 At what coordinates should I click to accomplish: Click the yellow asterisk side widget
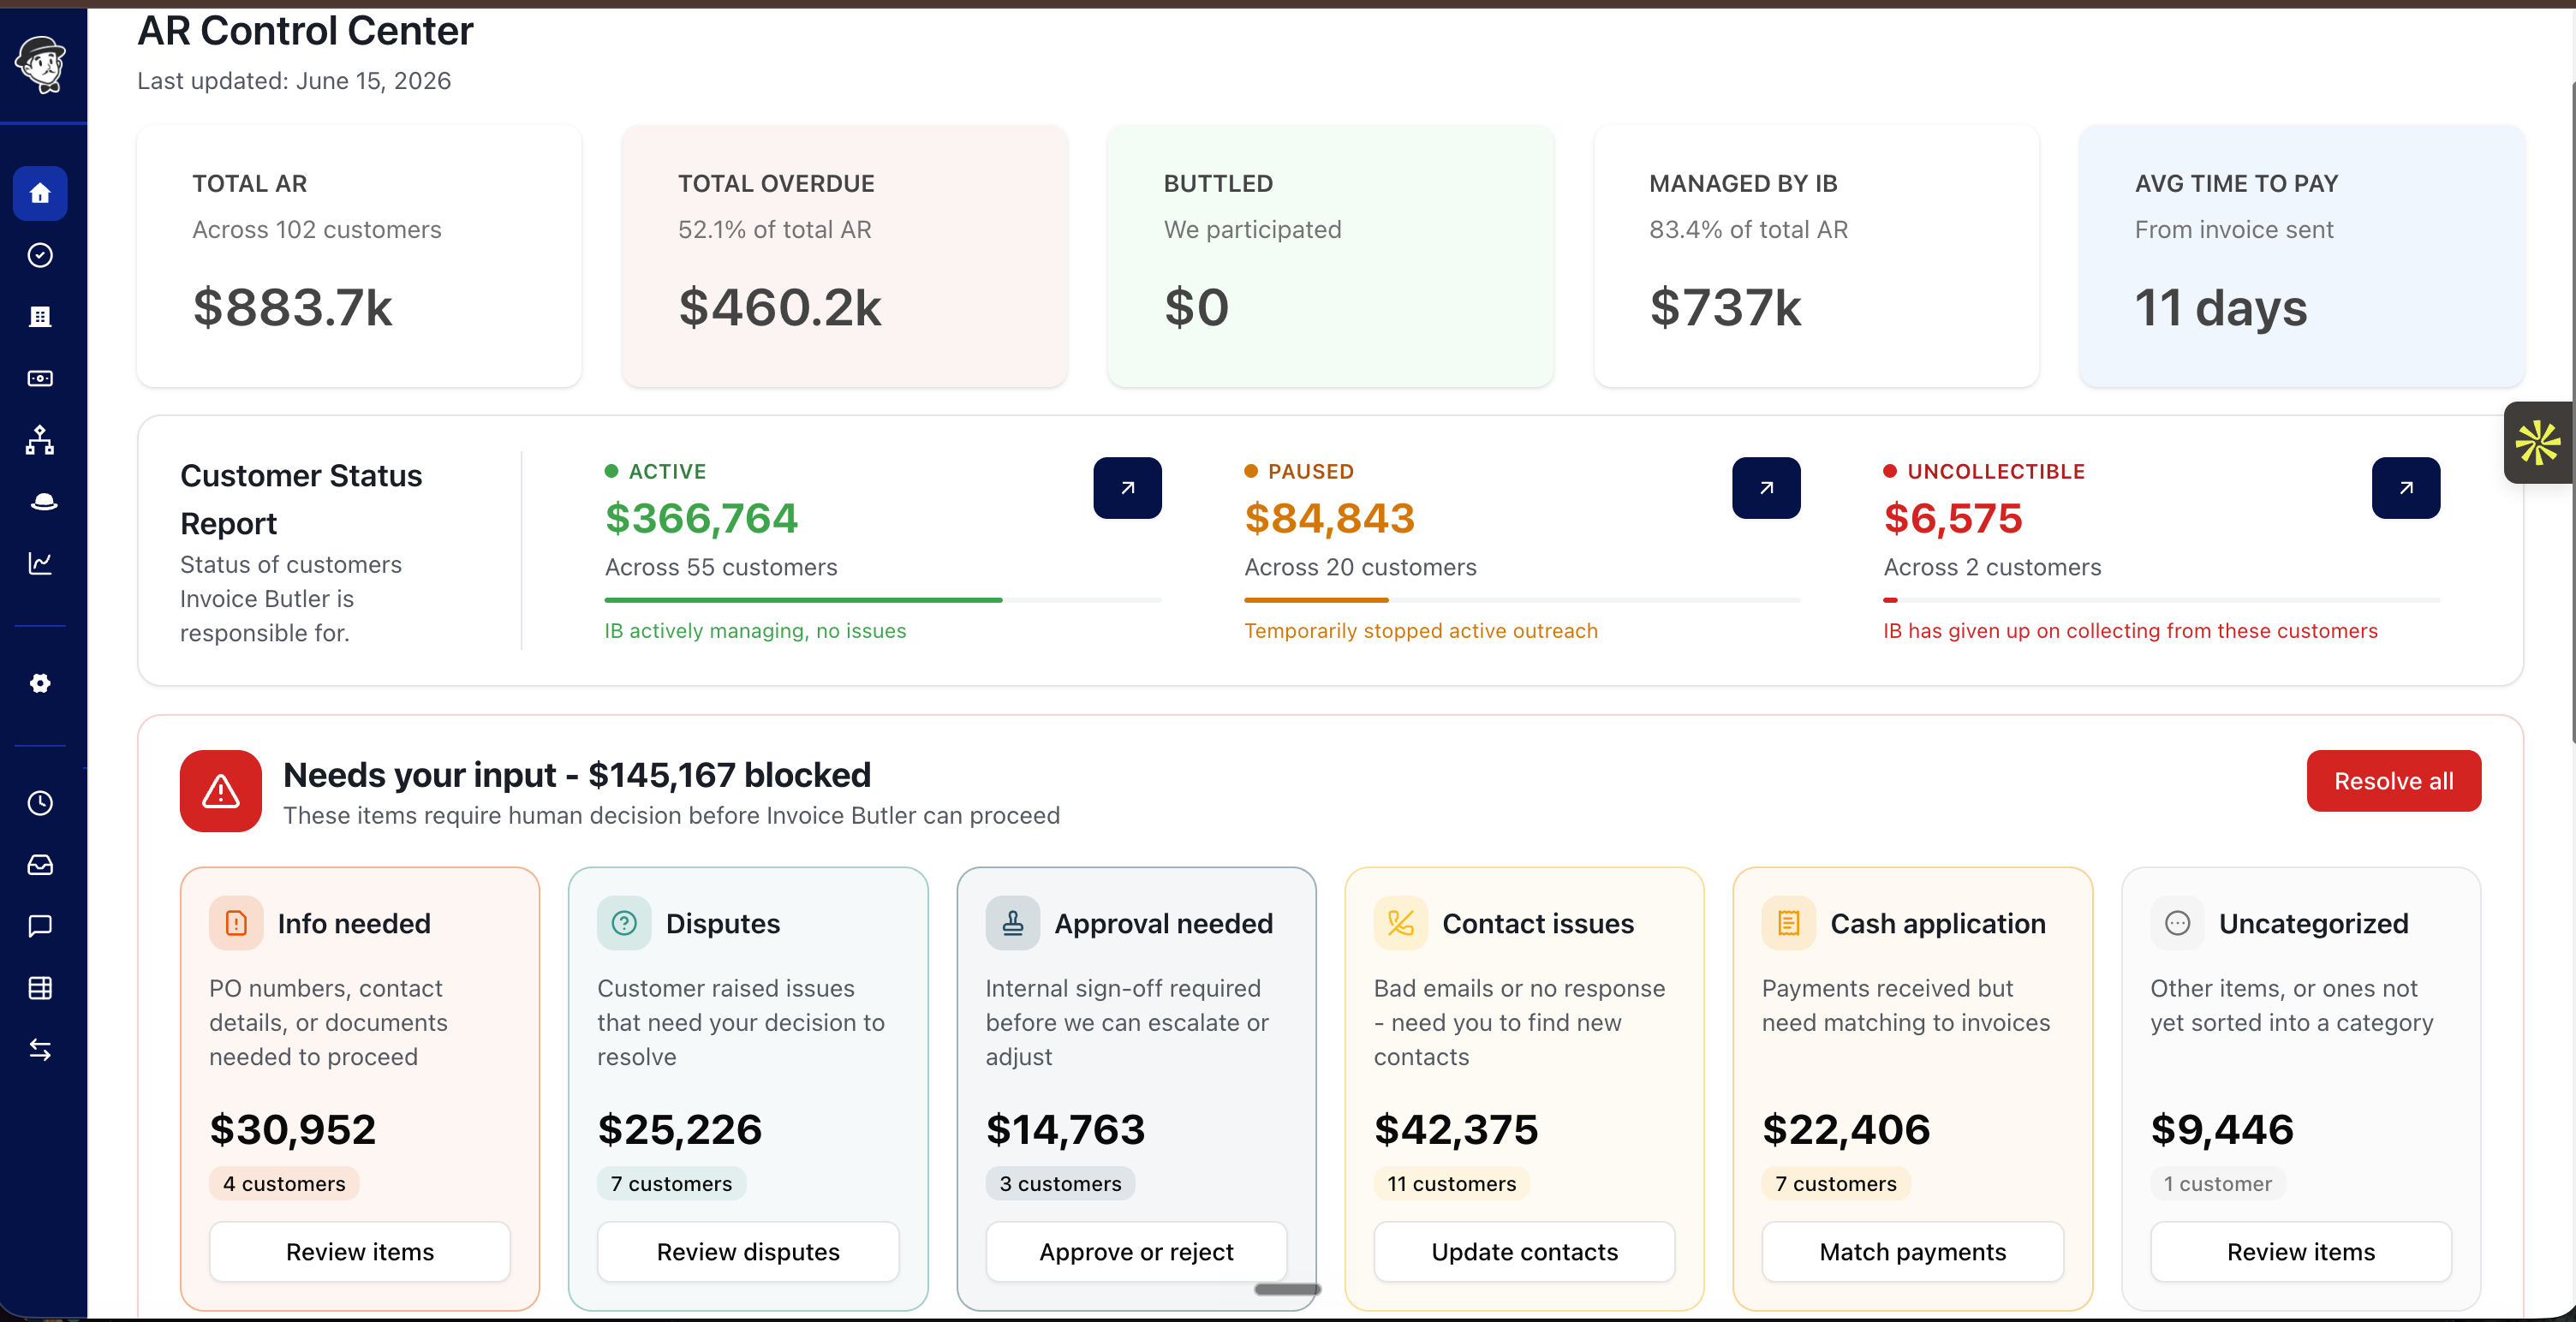pos(2538,443)
